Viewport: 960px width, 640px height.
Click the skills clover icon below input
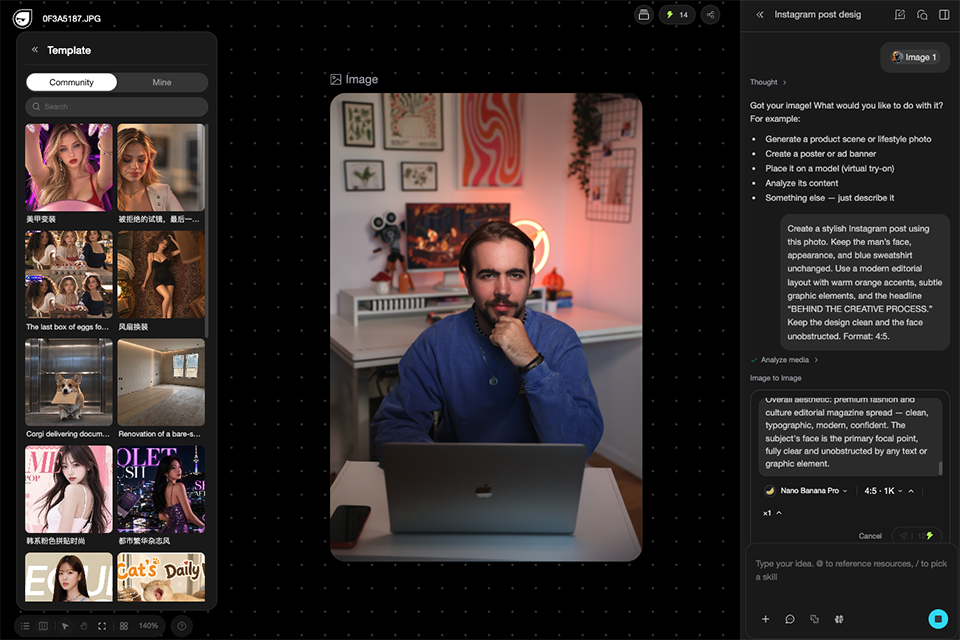click(839, 619)
